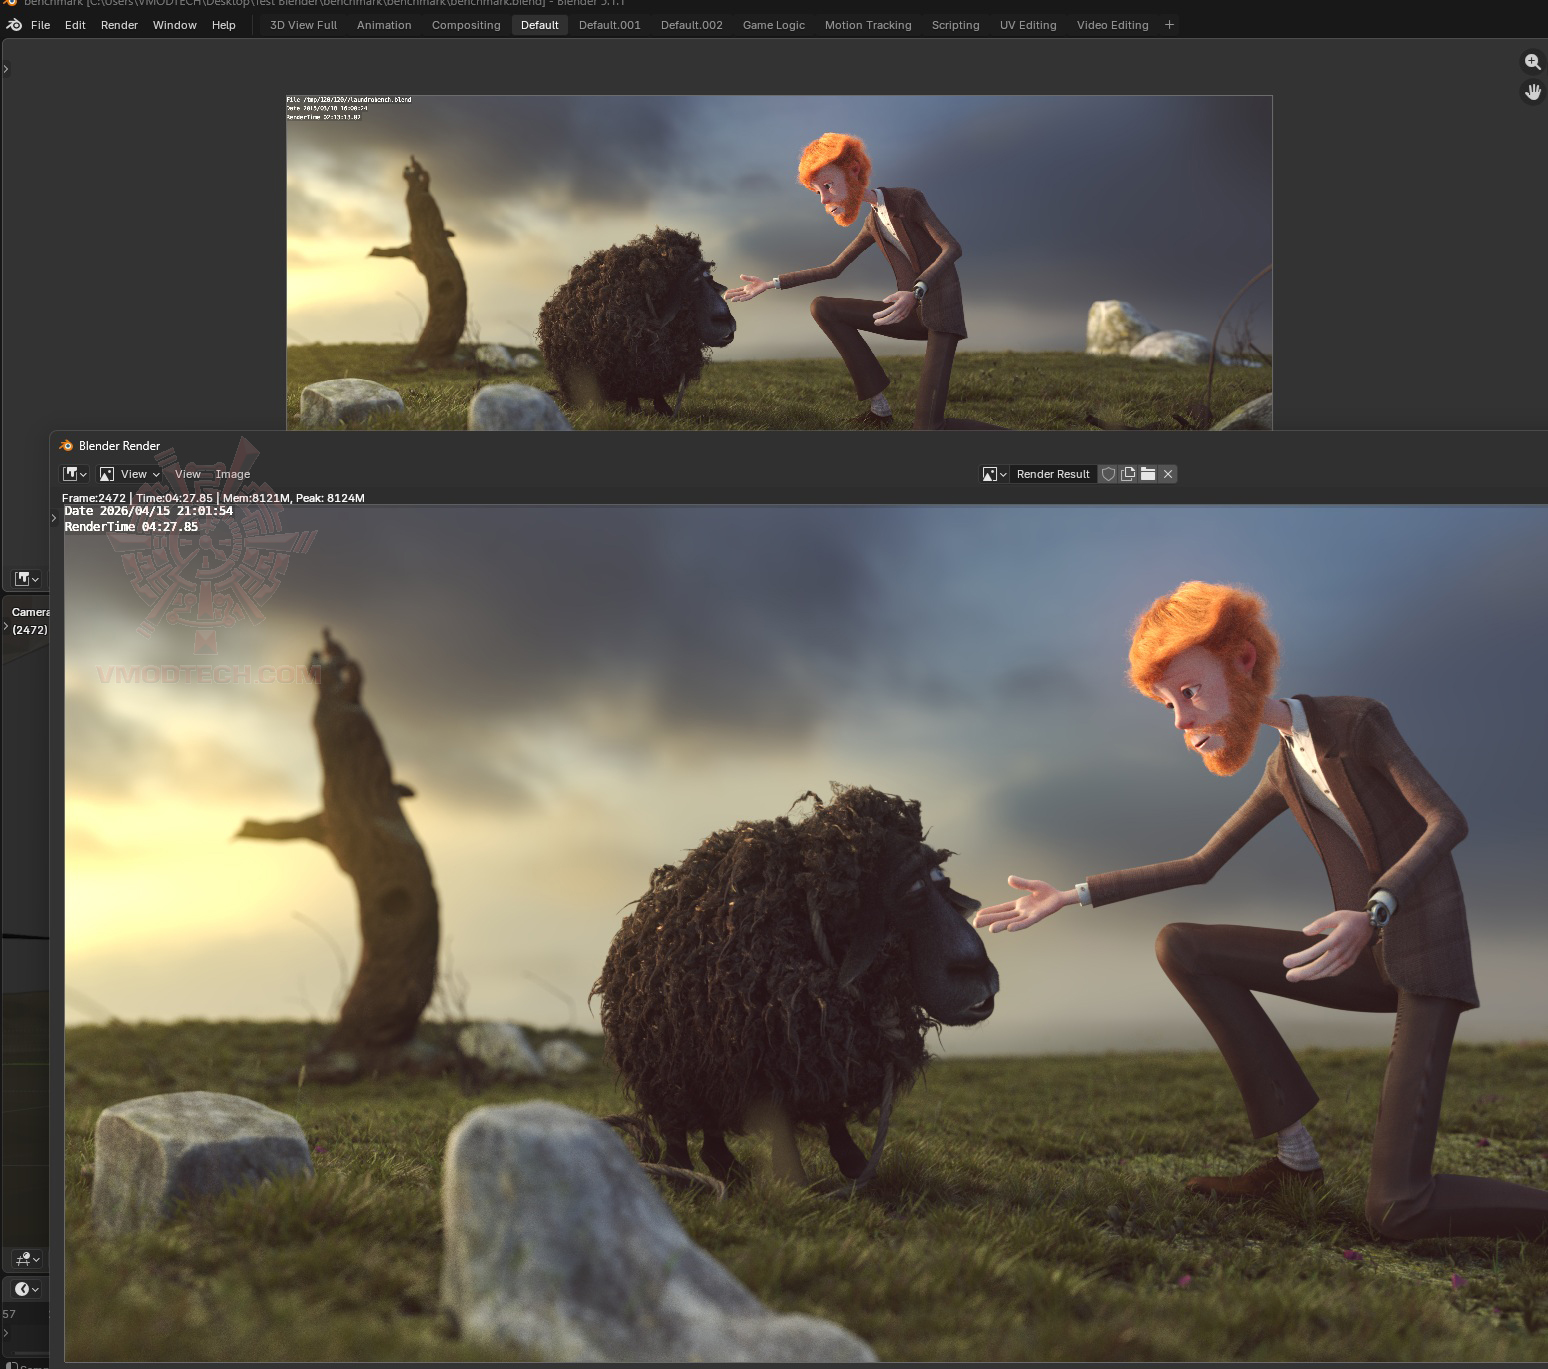This screenshot has width=1548, height=1369.
Task: Click the render stats line reading Frame:2472
Action: pyautogui.click(x=213, y=498)
